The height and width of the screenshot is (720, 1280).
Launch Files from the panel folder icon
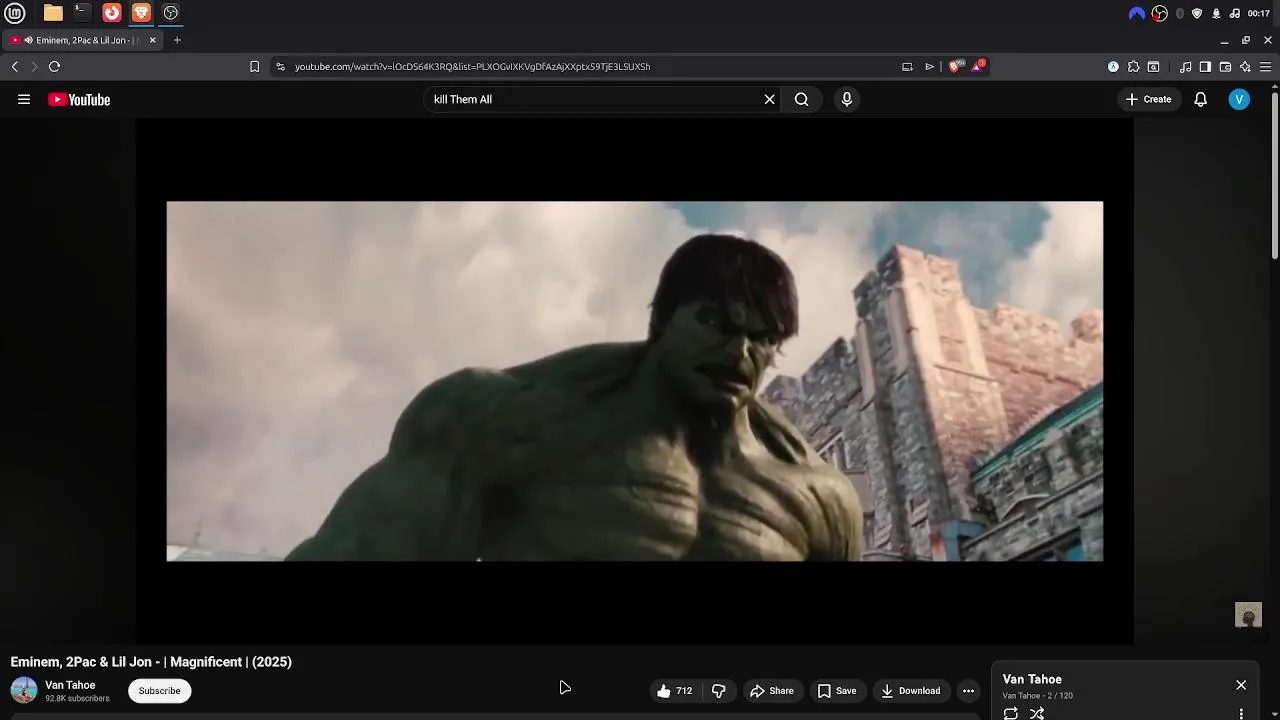[x=53, y=13]
